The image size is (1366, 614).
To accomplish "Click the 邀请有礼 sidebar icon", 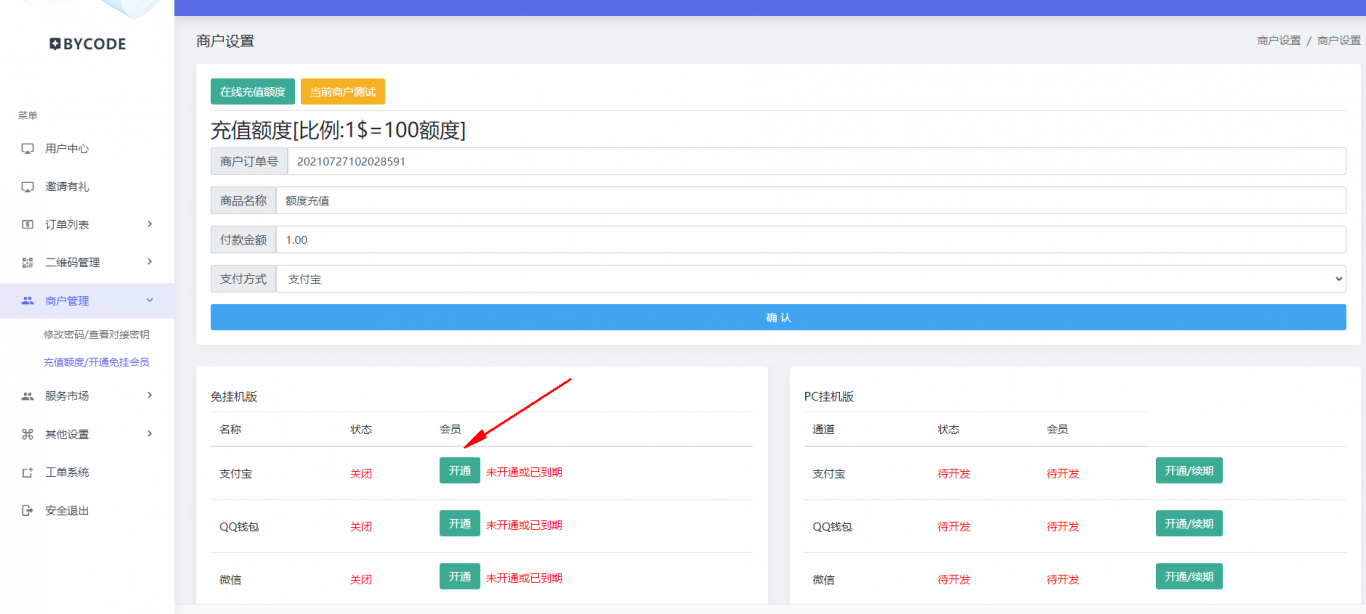I will [27, 187].
